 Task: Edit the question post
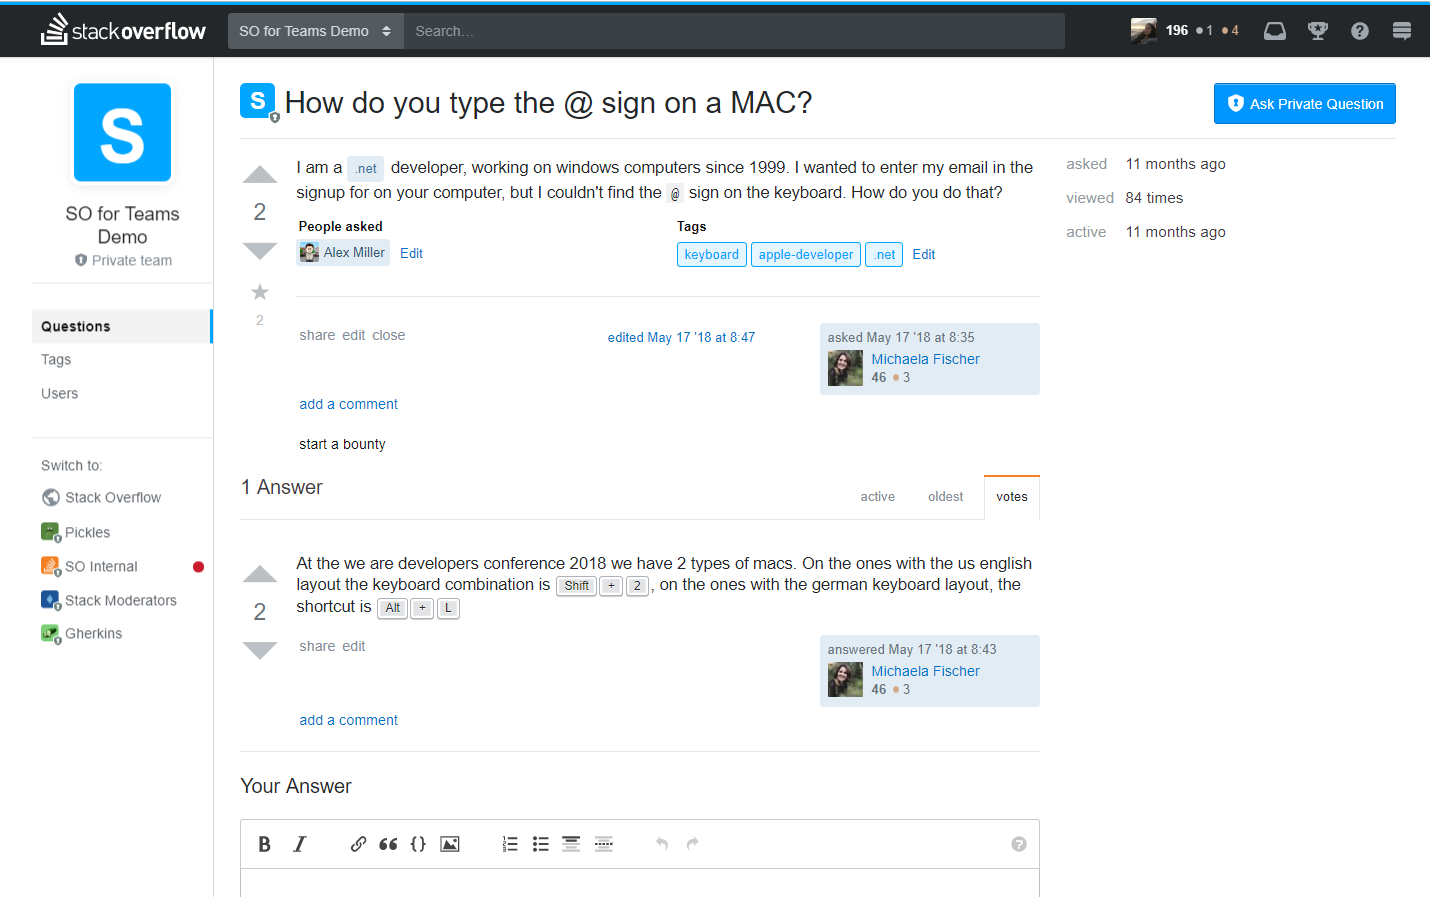point(354,336)
